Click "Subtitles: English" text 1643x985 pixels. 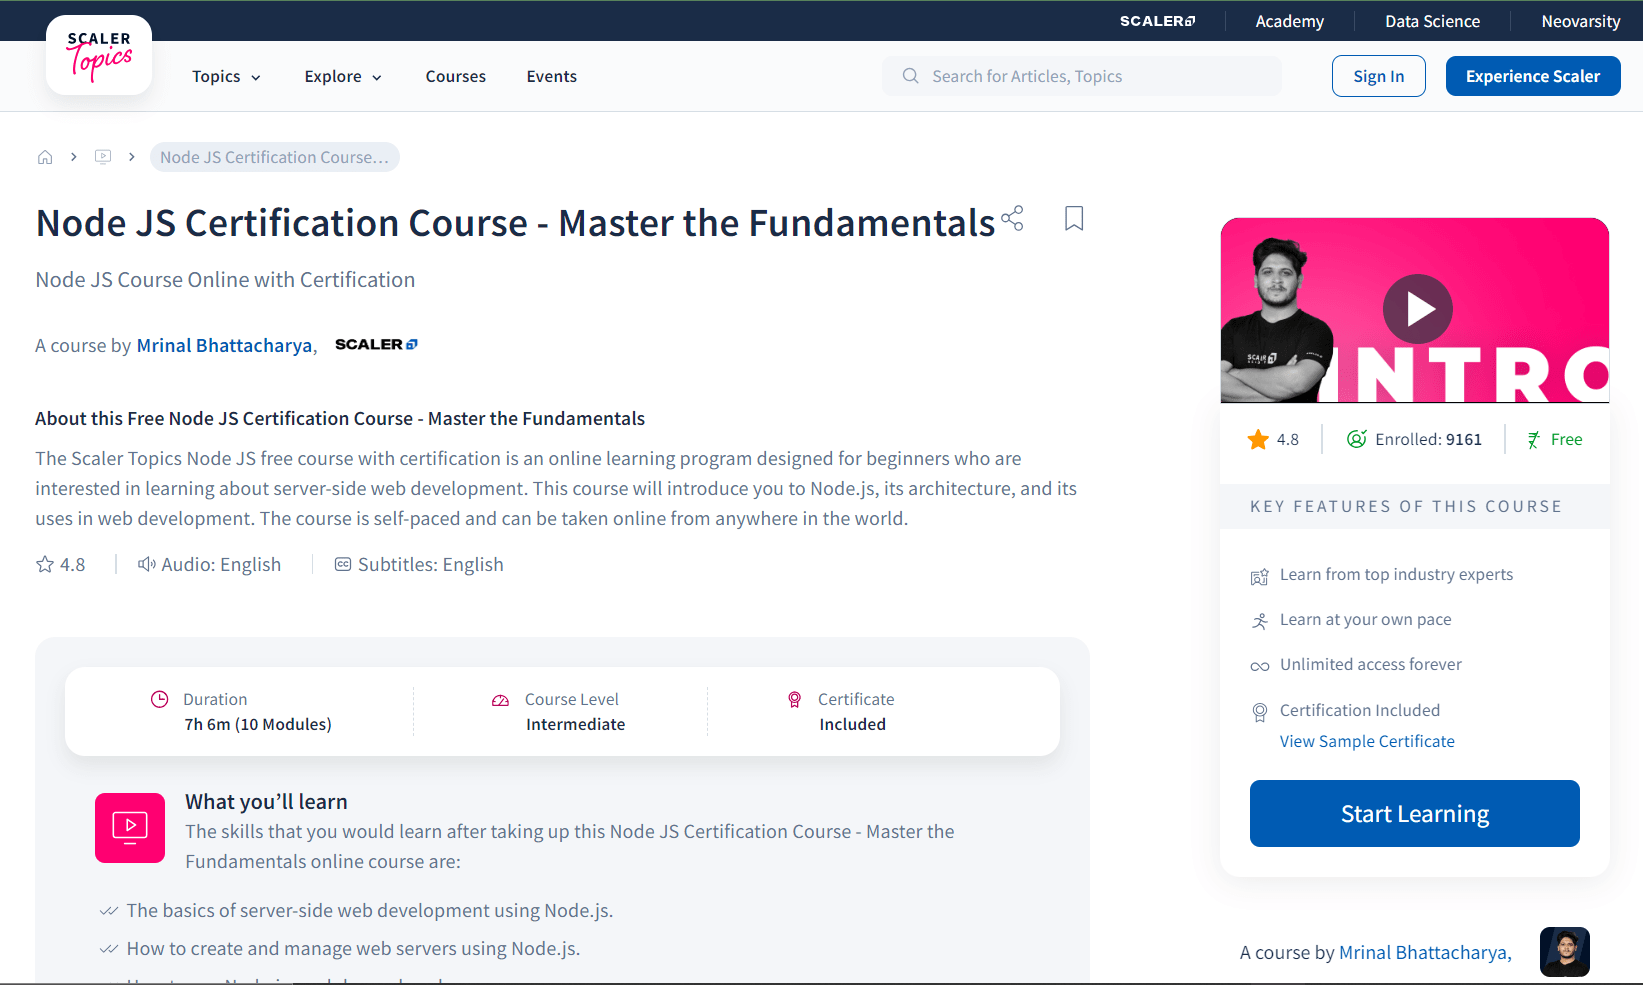[430, 564]
